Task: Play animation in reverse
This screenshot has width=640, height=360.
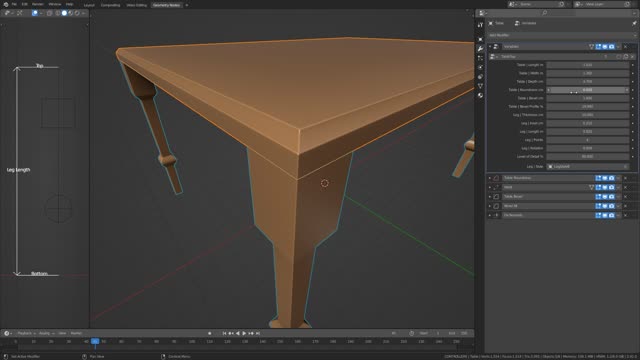Action: (238, 333)
